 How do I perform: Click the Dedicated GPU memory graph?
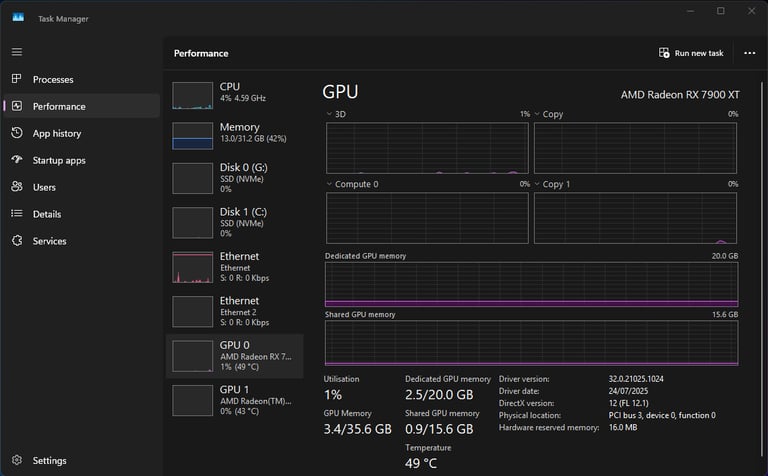(531, 285)
